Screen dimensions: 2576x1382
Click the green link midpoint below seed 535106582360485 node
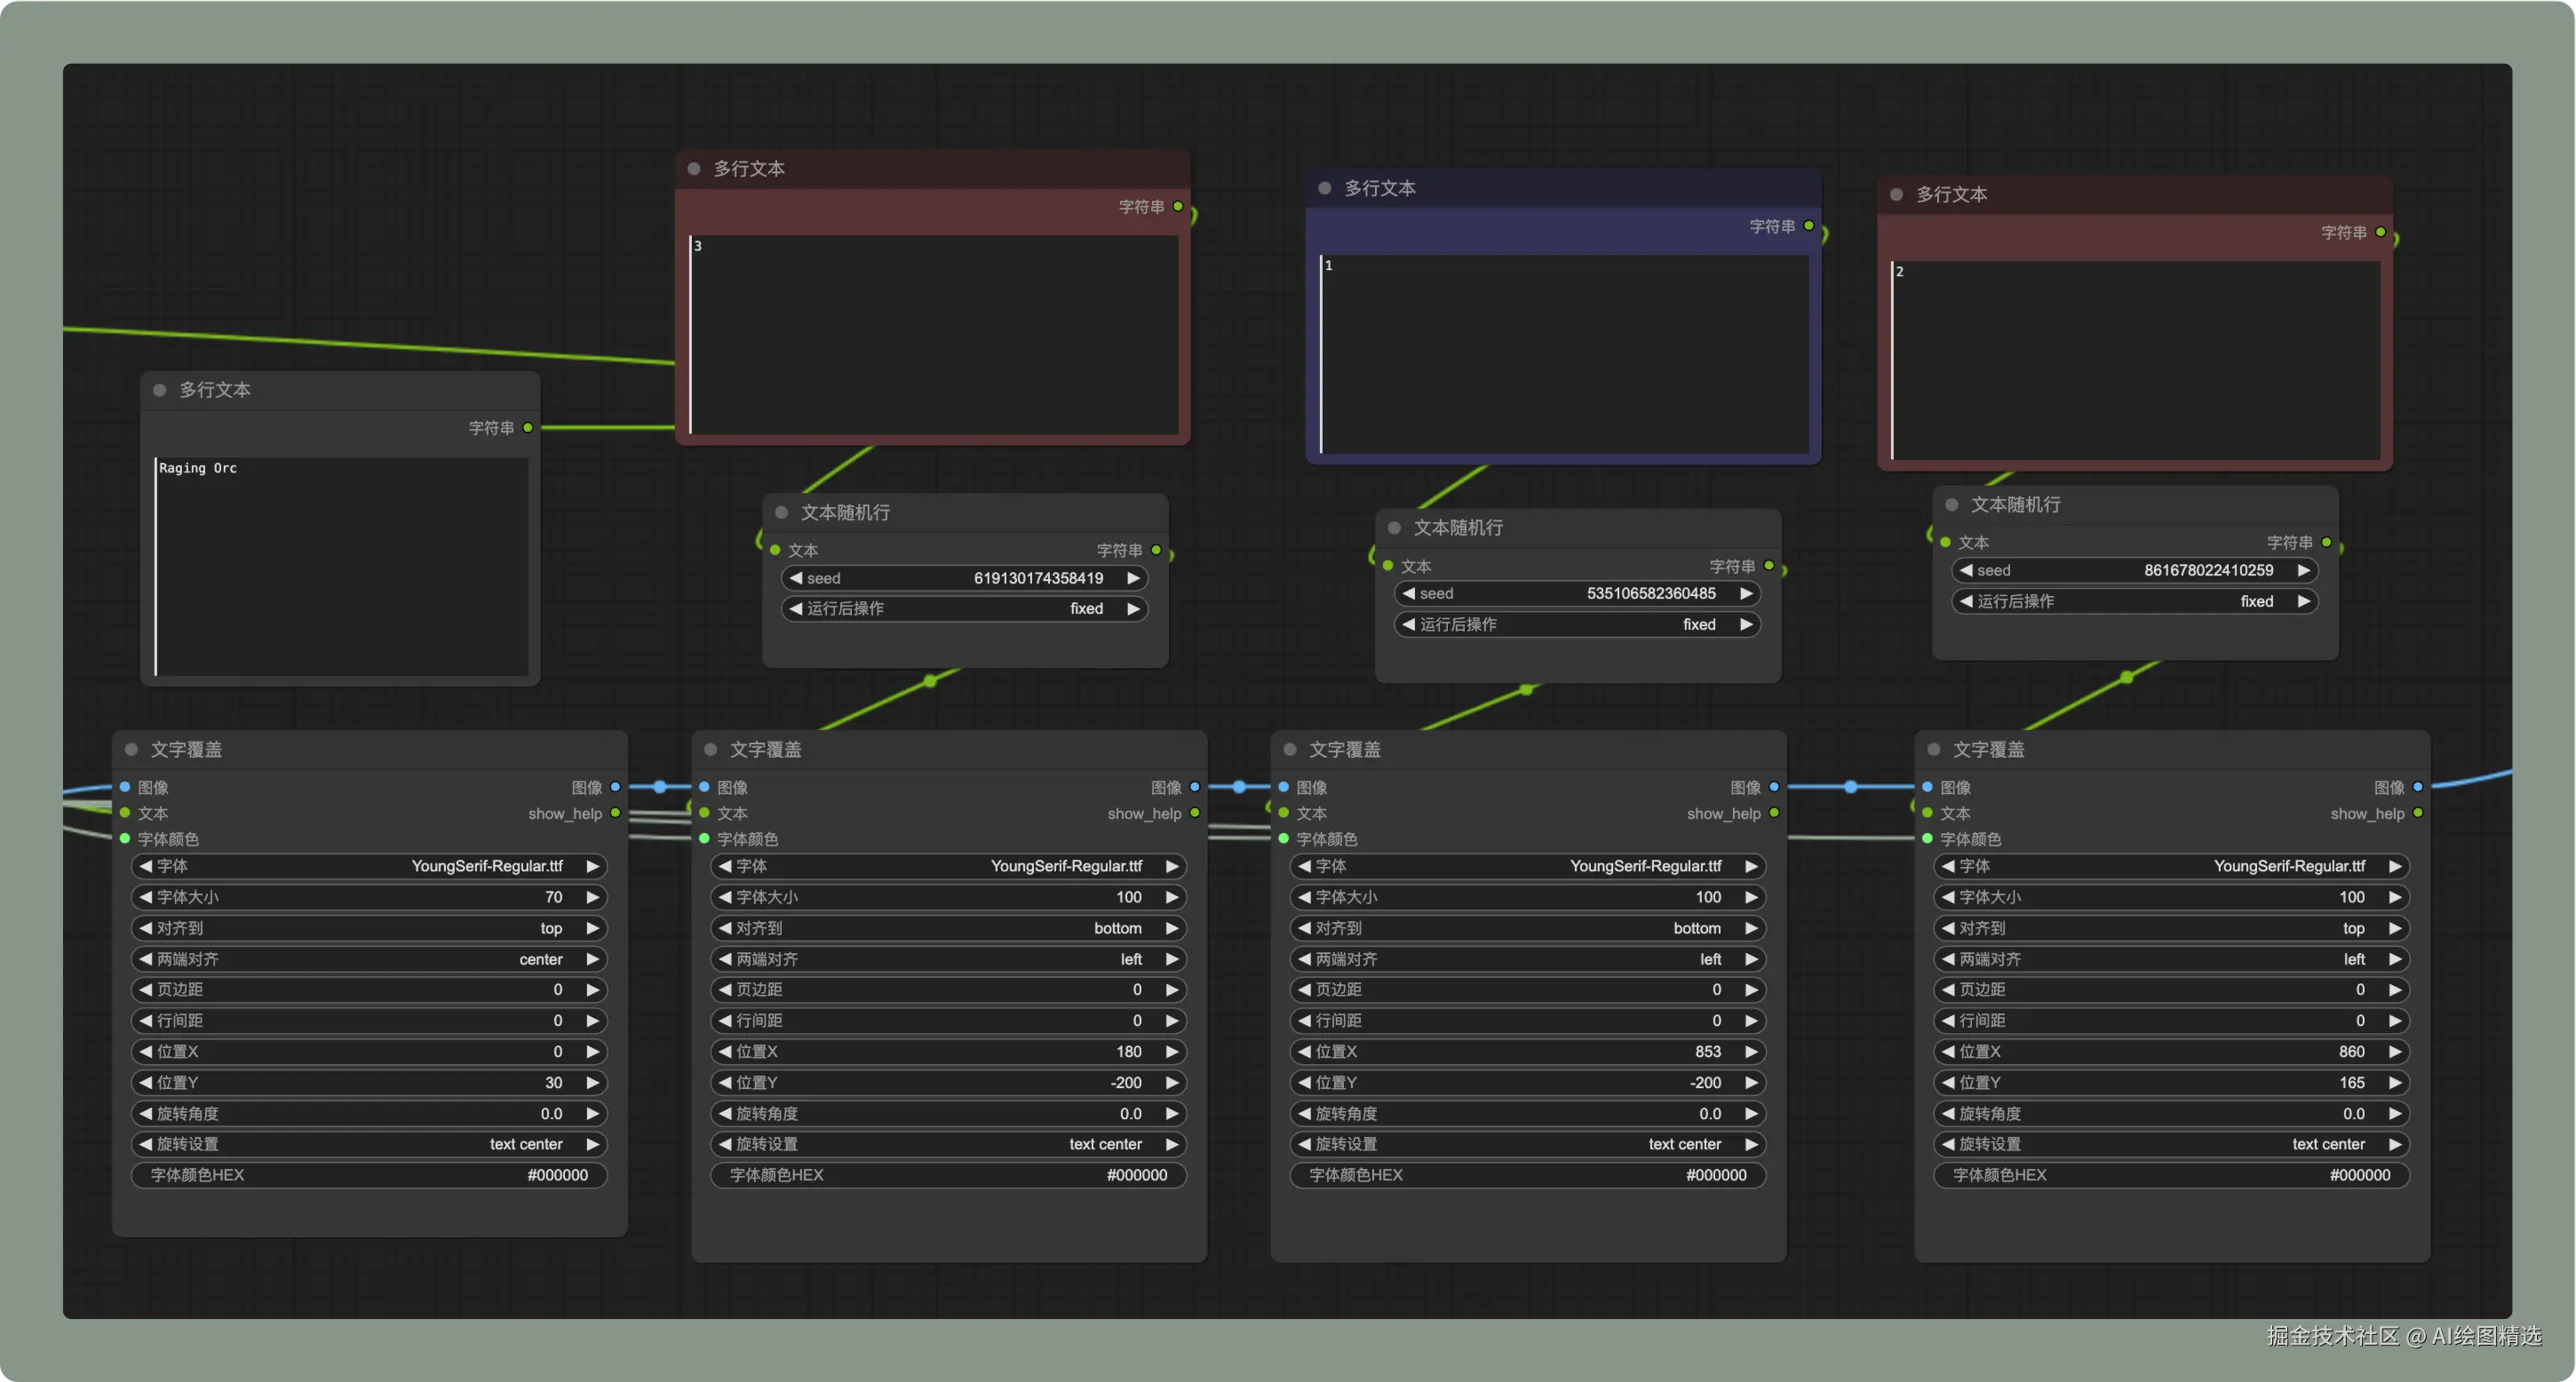(1526, 689)
